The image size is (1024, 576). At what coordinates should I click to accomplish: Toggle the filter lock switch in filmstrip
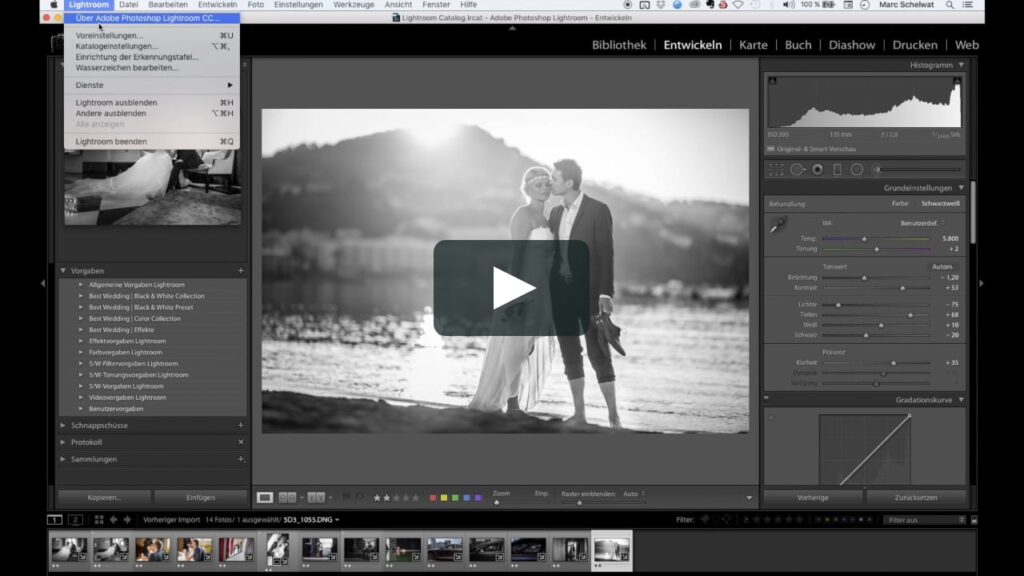974,520
